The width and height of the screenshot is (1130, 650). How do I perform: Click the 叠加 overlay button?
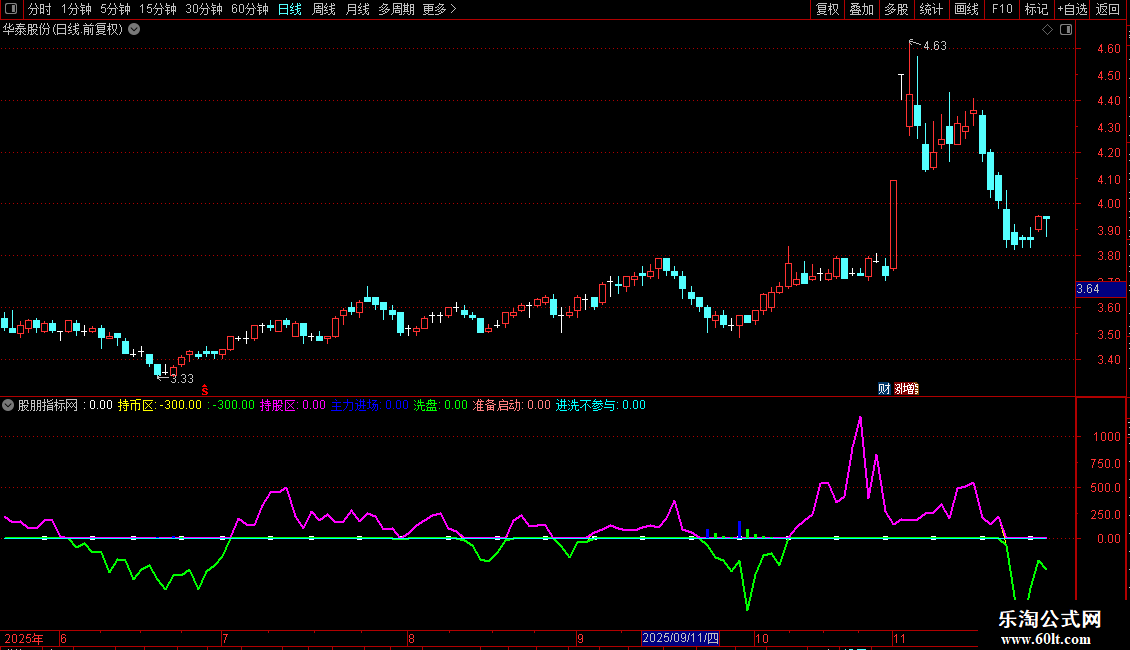pyautogui.click(x=861, y=9)
